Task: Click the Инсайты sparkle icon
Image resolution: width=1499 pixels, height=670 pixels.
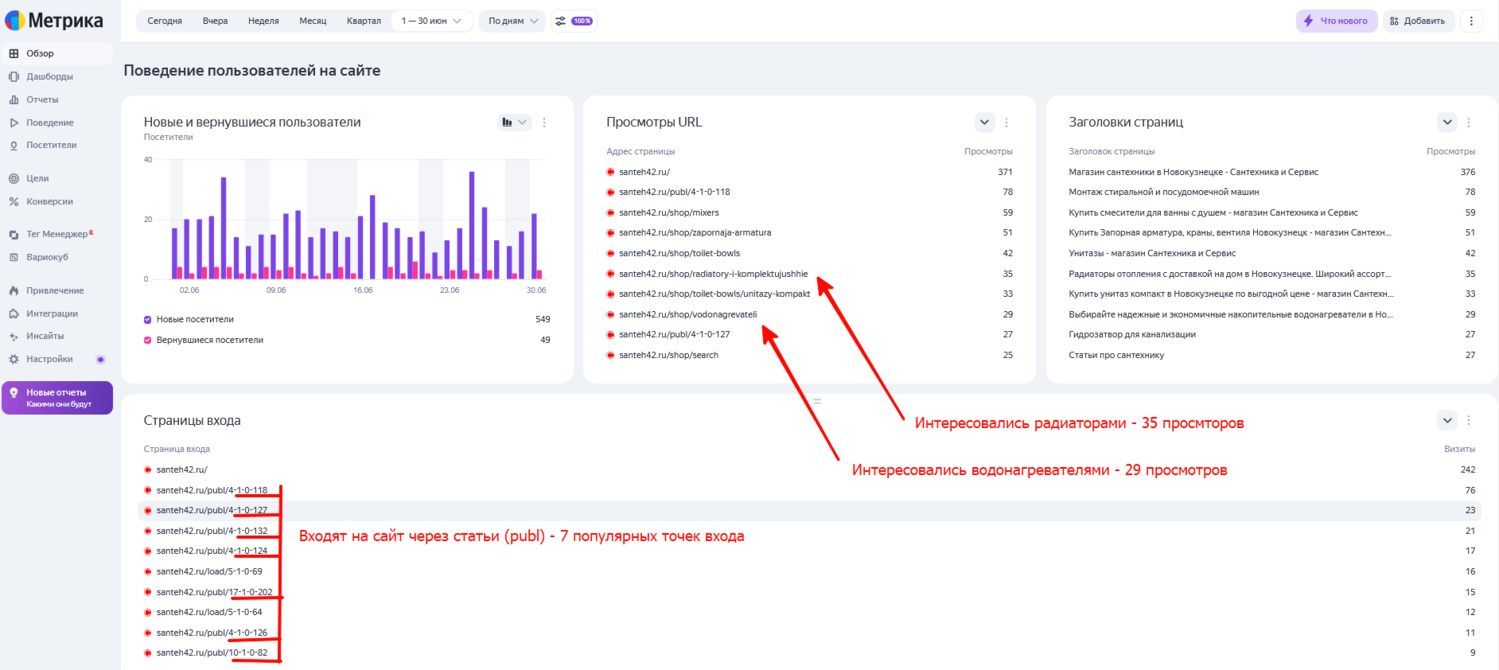Action: click(x=14, y=336)
